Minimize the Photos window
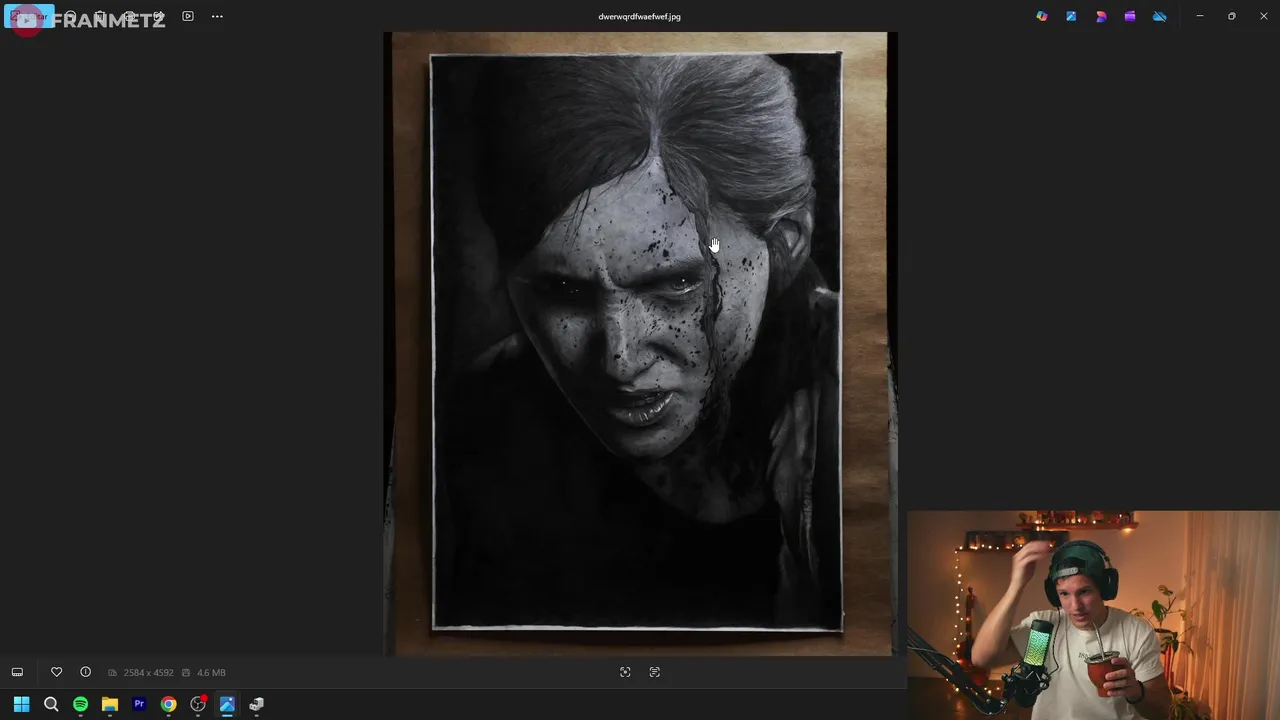 pos(1200,16)
